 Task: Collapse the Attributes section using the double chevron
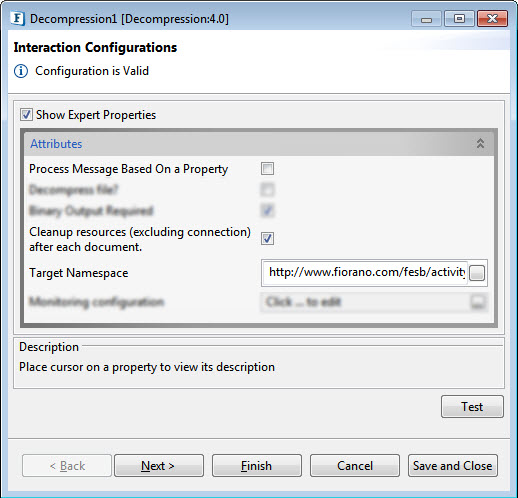coord(480,143)
